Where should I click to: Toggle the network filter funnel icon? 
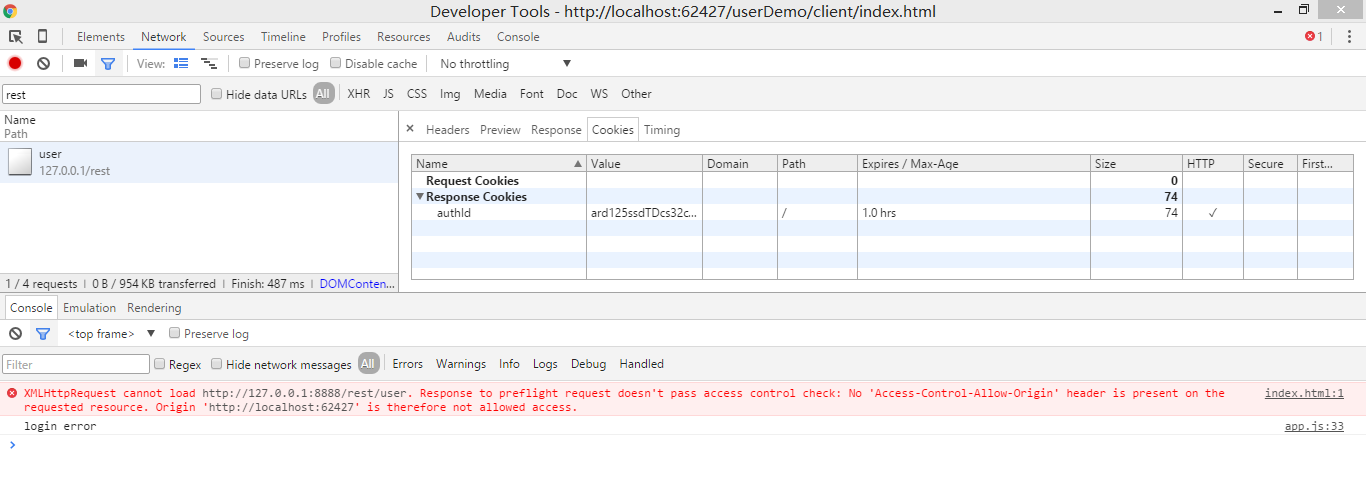[108, 63]
